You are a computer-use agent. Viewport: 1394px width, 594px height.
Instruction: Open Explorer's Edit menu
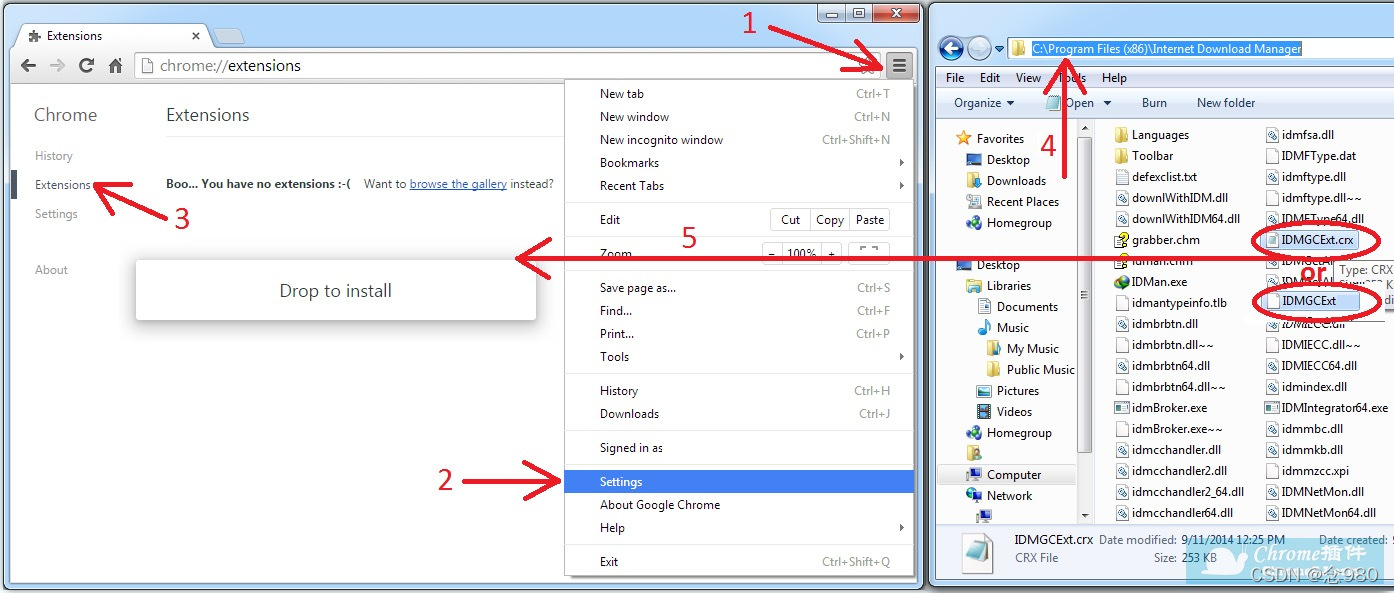pos(990,78)
